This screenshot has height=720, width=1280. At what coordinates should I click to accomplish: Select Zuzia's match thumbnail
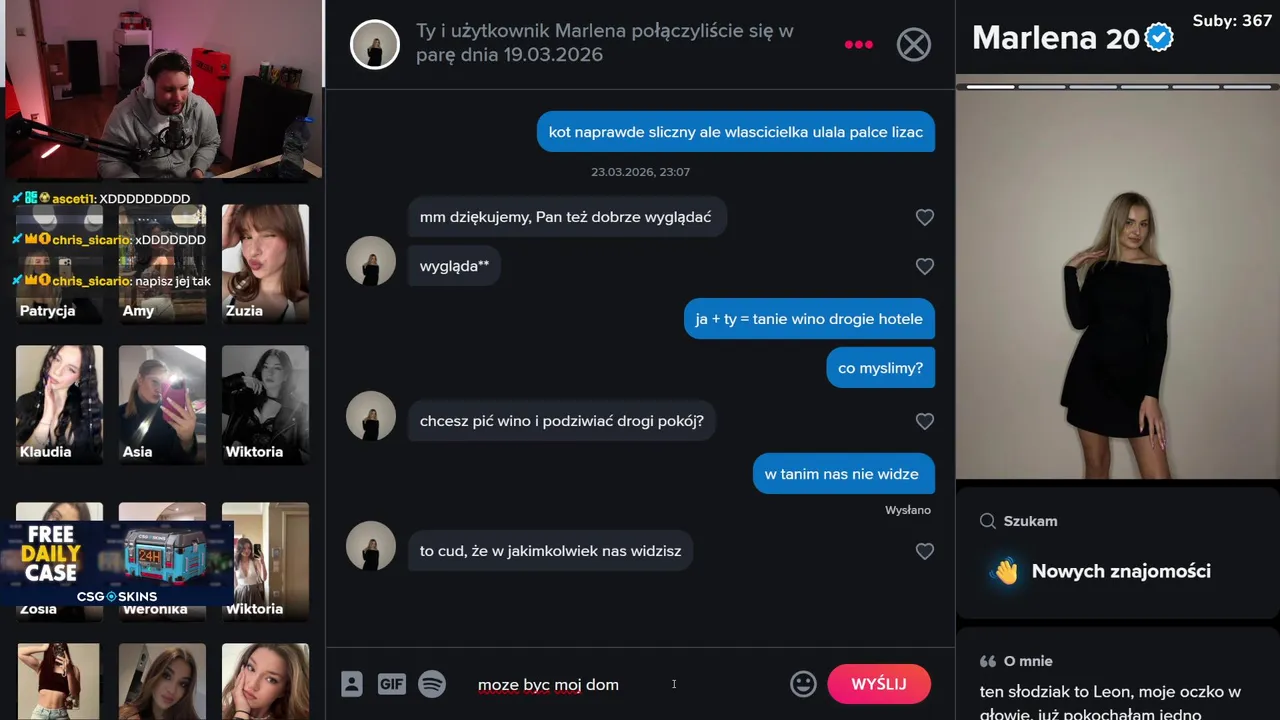click(x=265, y=263)
